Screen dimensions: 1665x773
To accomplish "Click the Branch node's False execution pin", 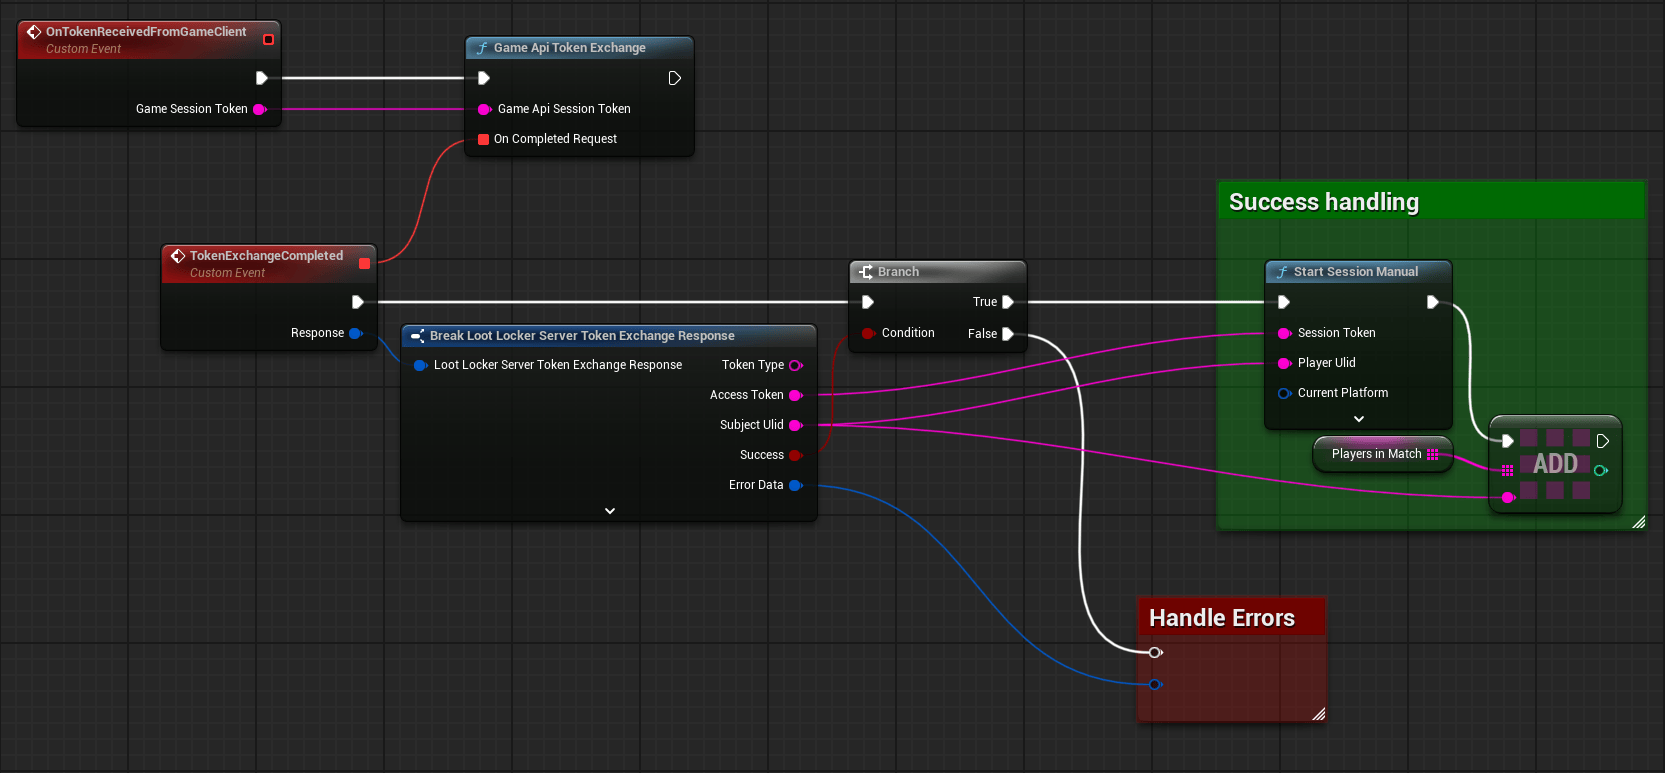I will click(x=1008, y=334).
